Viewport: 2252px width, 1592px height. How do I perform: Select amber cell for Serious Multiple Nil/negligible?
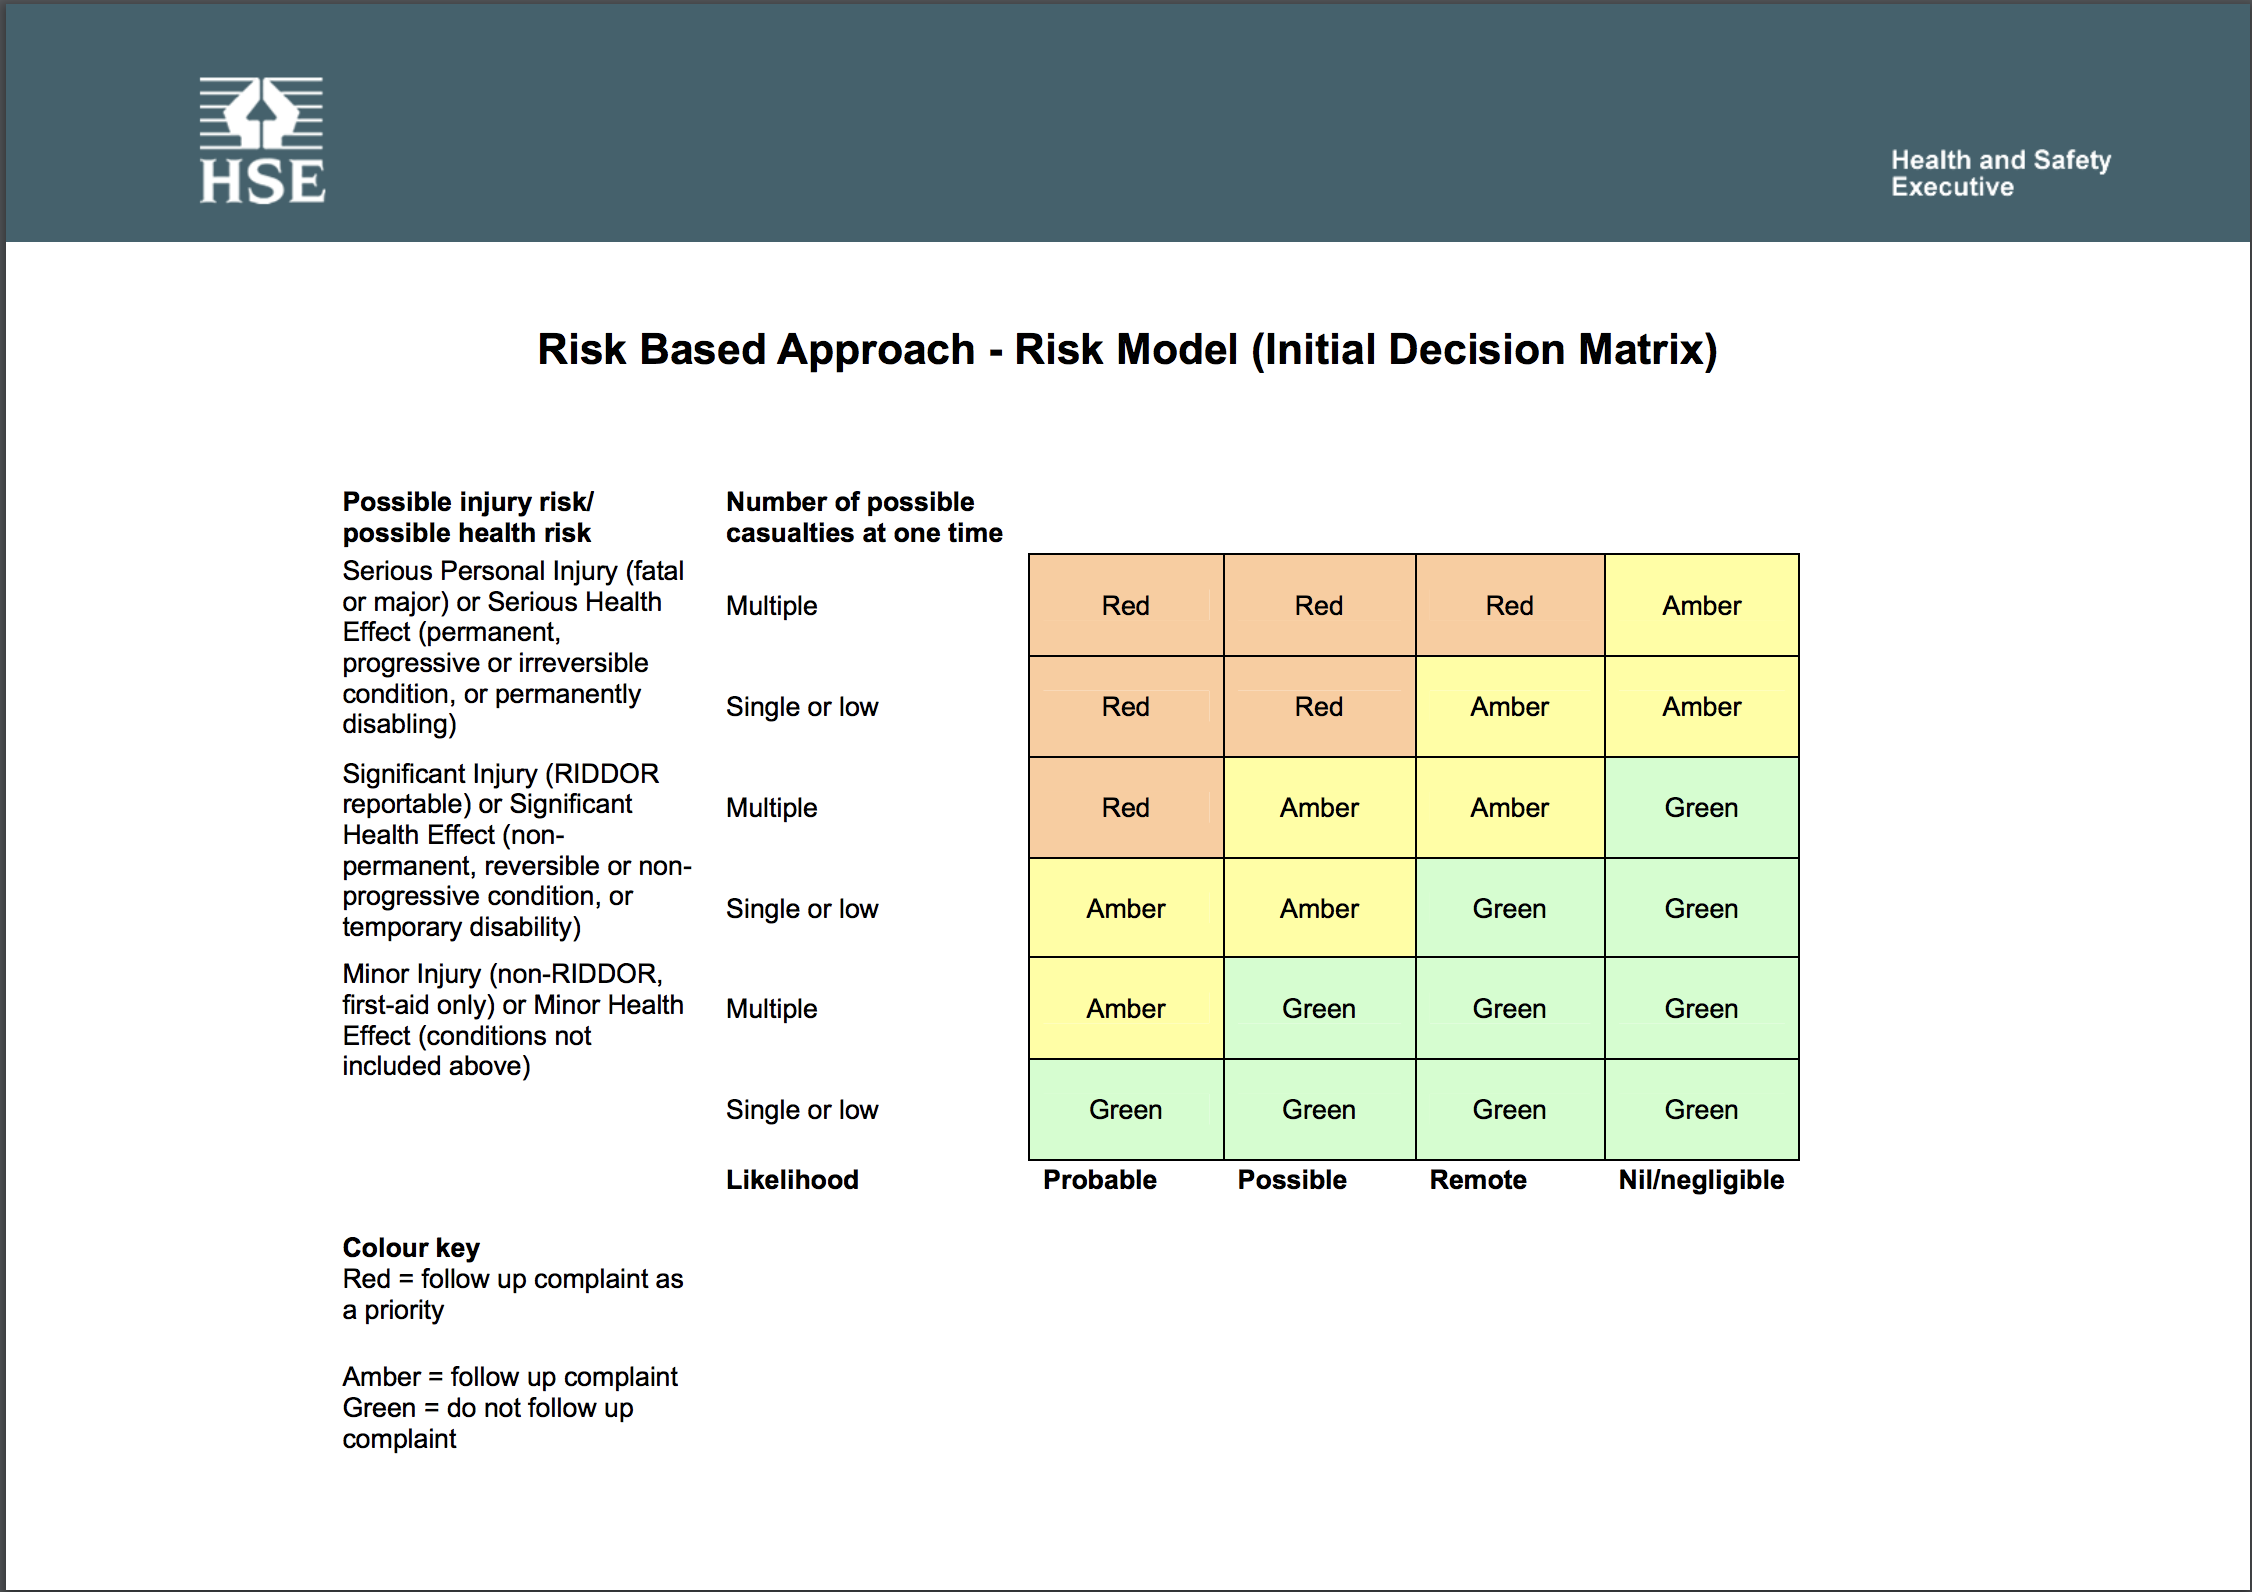tap(1701, 605)
